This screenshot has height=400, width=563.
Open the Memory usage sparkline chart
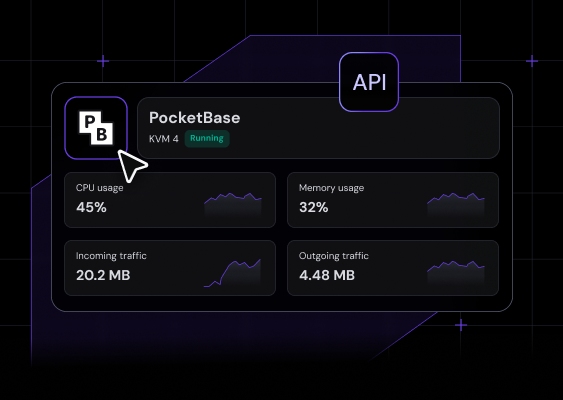(x=456, y=204)
